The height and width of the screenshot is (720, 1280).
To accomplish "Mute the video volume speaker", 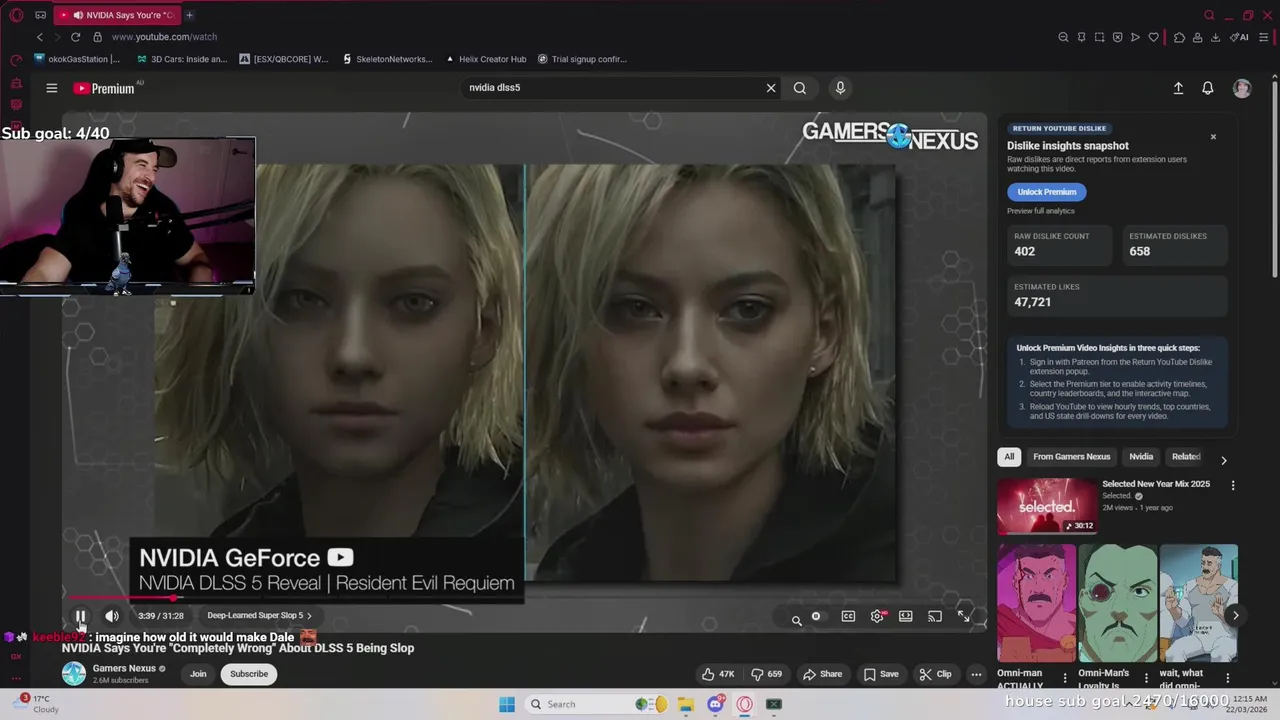I will point(112,616).
